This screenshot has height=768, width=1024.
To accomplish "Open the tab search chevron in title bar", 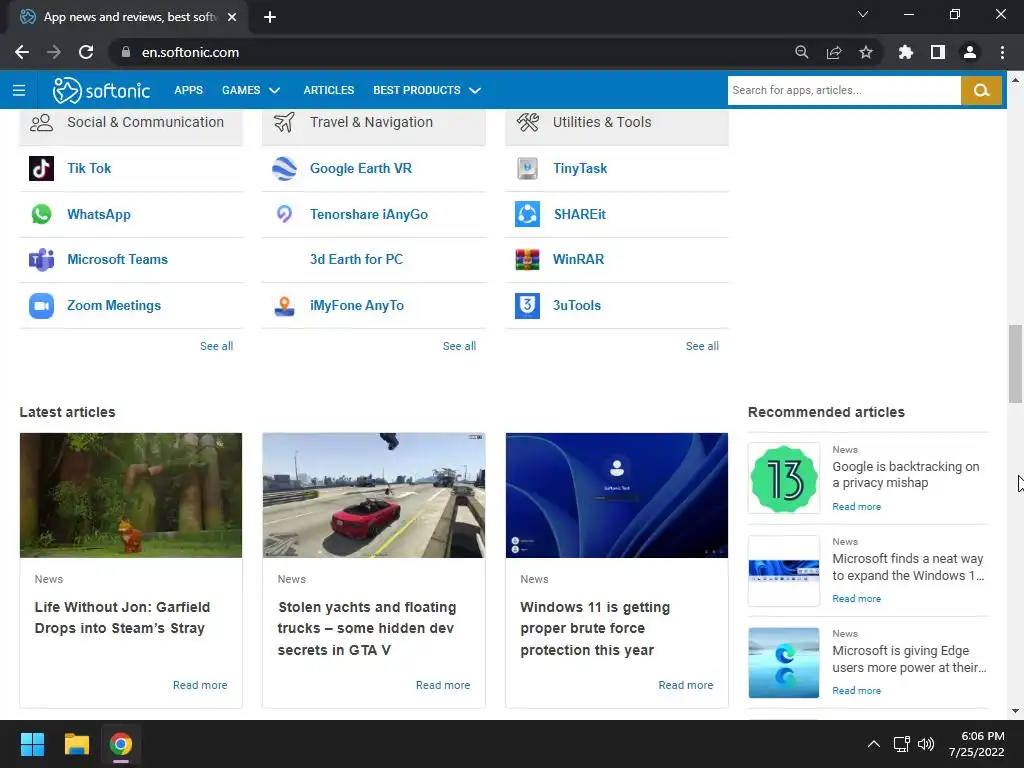I will click(863, 14).
